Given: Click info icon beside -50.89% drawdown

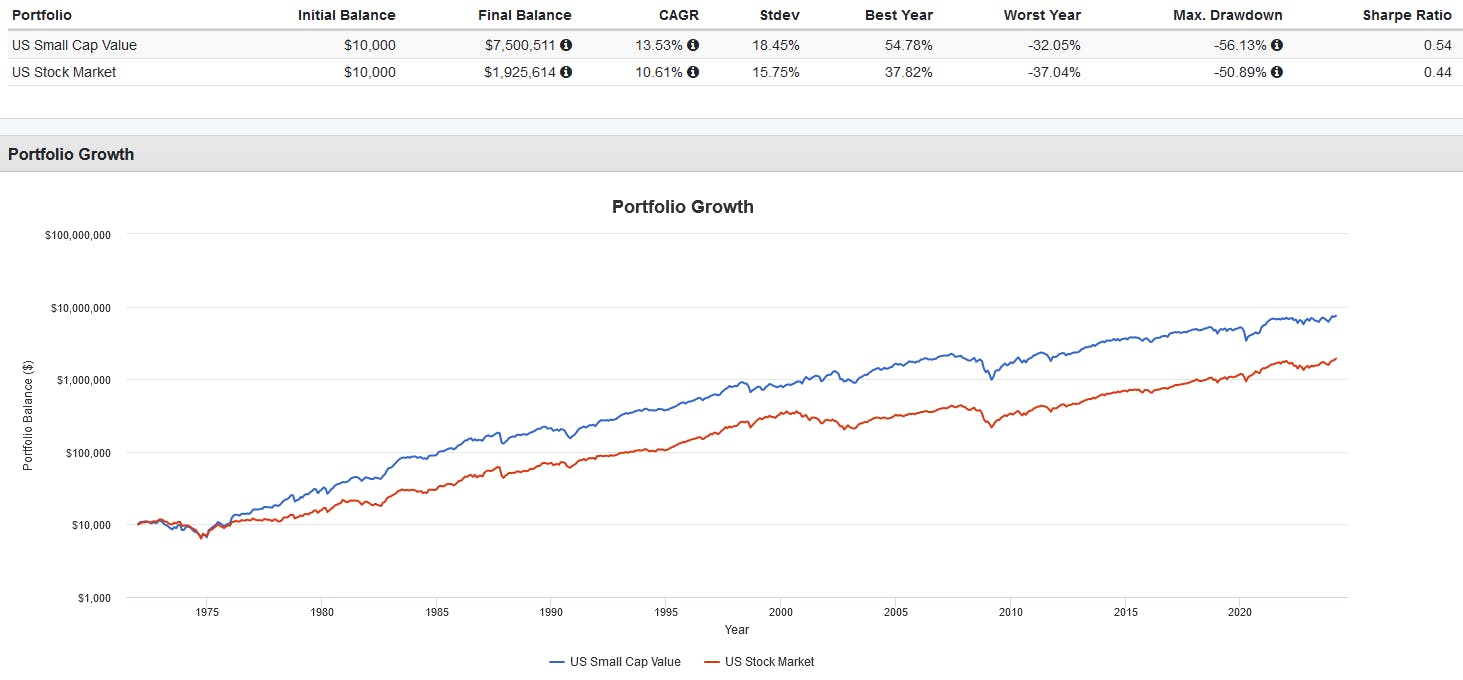Looking at the screenshot, I should point(1279,72).
